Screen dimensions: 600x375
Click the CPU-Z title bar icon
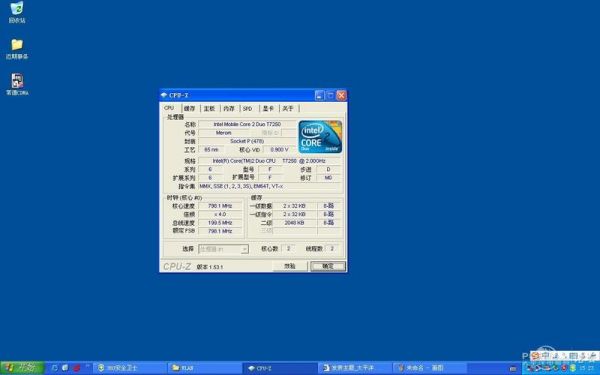(x=164, y=95)
